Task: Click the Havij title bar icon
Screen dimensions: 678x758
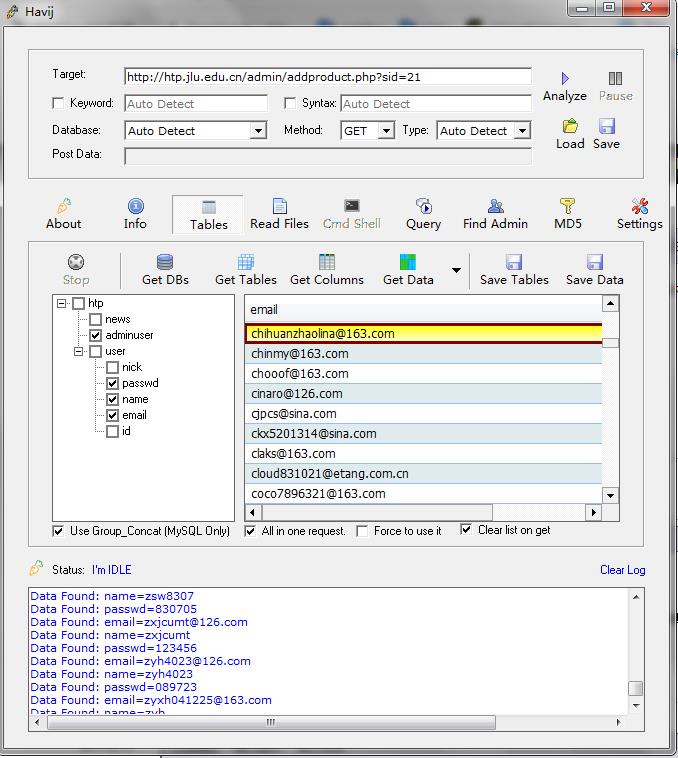Action: 13,11
